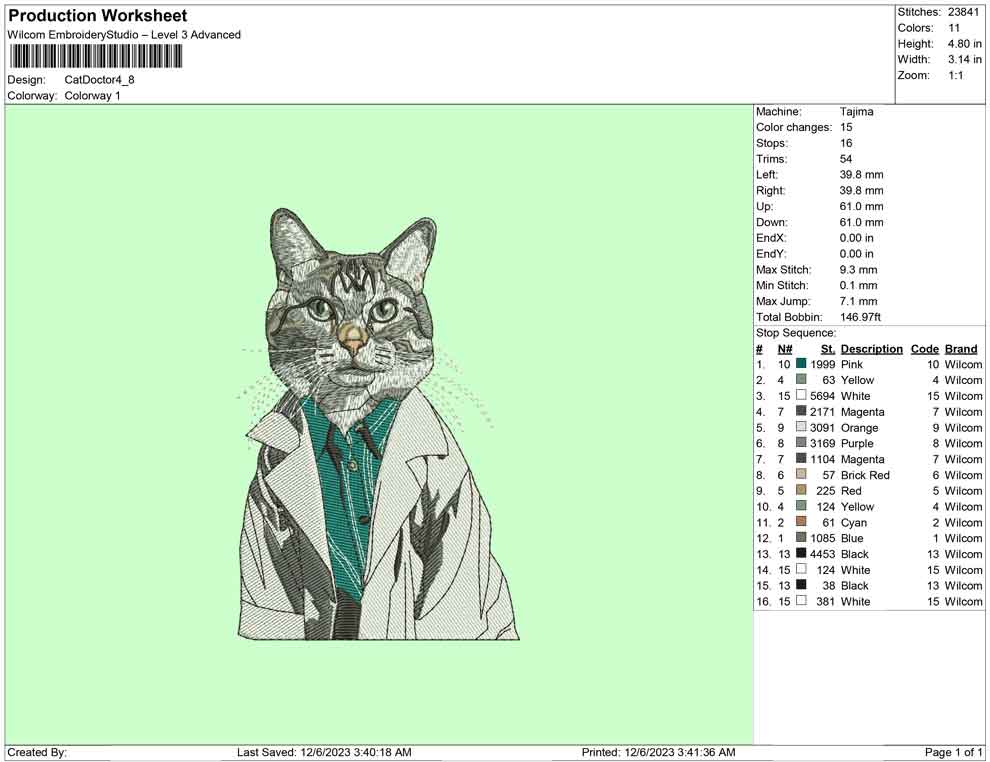Sort stops by the Description column
The image size is (990, 762).
(871, 349)
